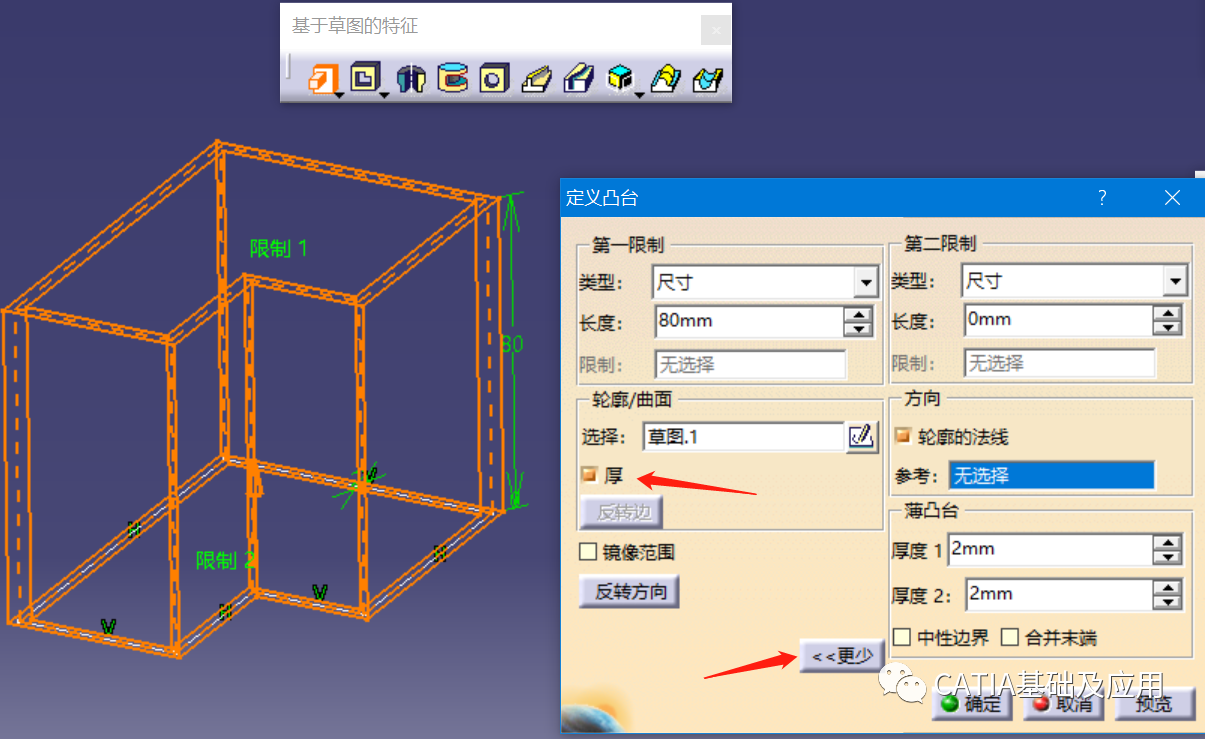Expand the Pad tool sub-menu arrow
Screen dimensions: 1205x739
point(340,95)
